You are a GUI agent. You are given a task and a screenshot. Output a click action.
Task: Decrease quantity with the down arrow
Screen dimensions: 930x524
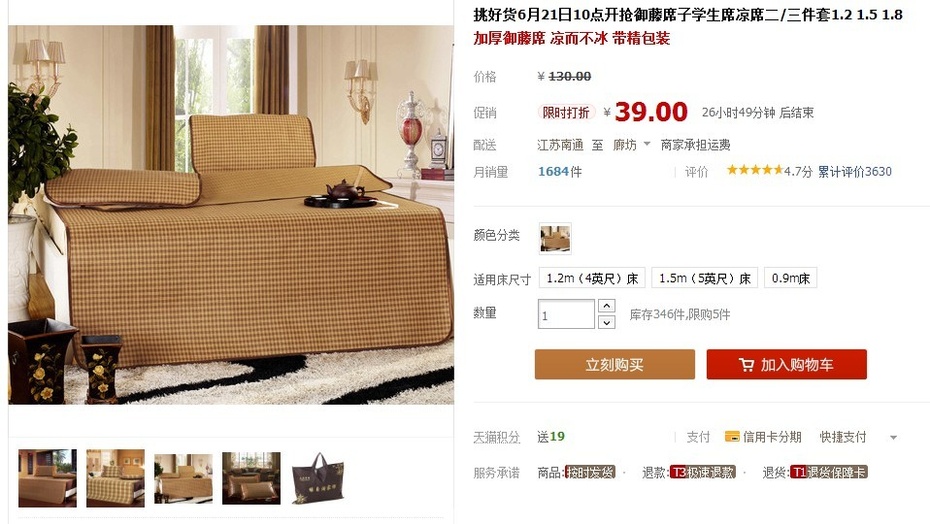coord(606,322)
